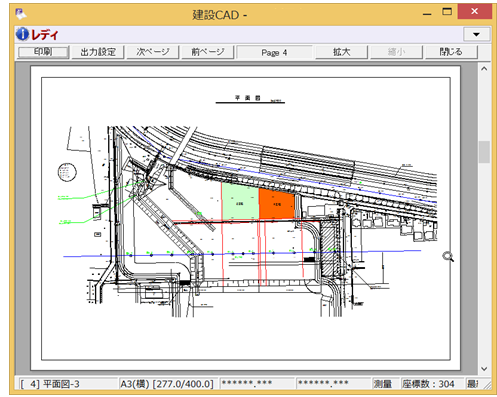This screenshot has width=497, height=397.
Task: Click the 印刷 print button
Action: point(43,52)
